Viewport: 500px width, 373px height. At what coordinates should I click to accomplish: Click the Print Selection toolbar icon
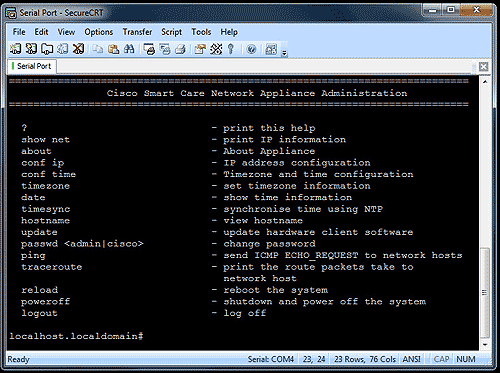(x=165, y=49)
